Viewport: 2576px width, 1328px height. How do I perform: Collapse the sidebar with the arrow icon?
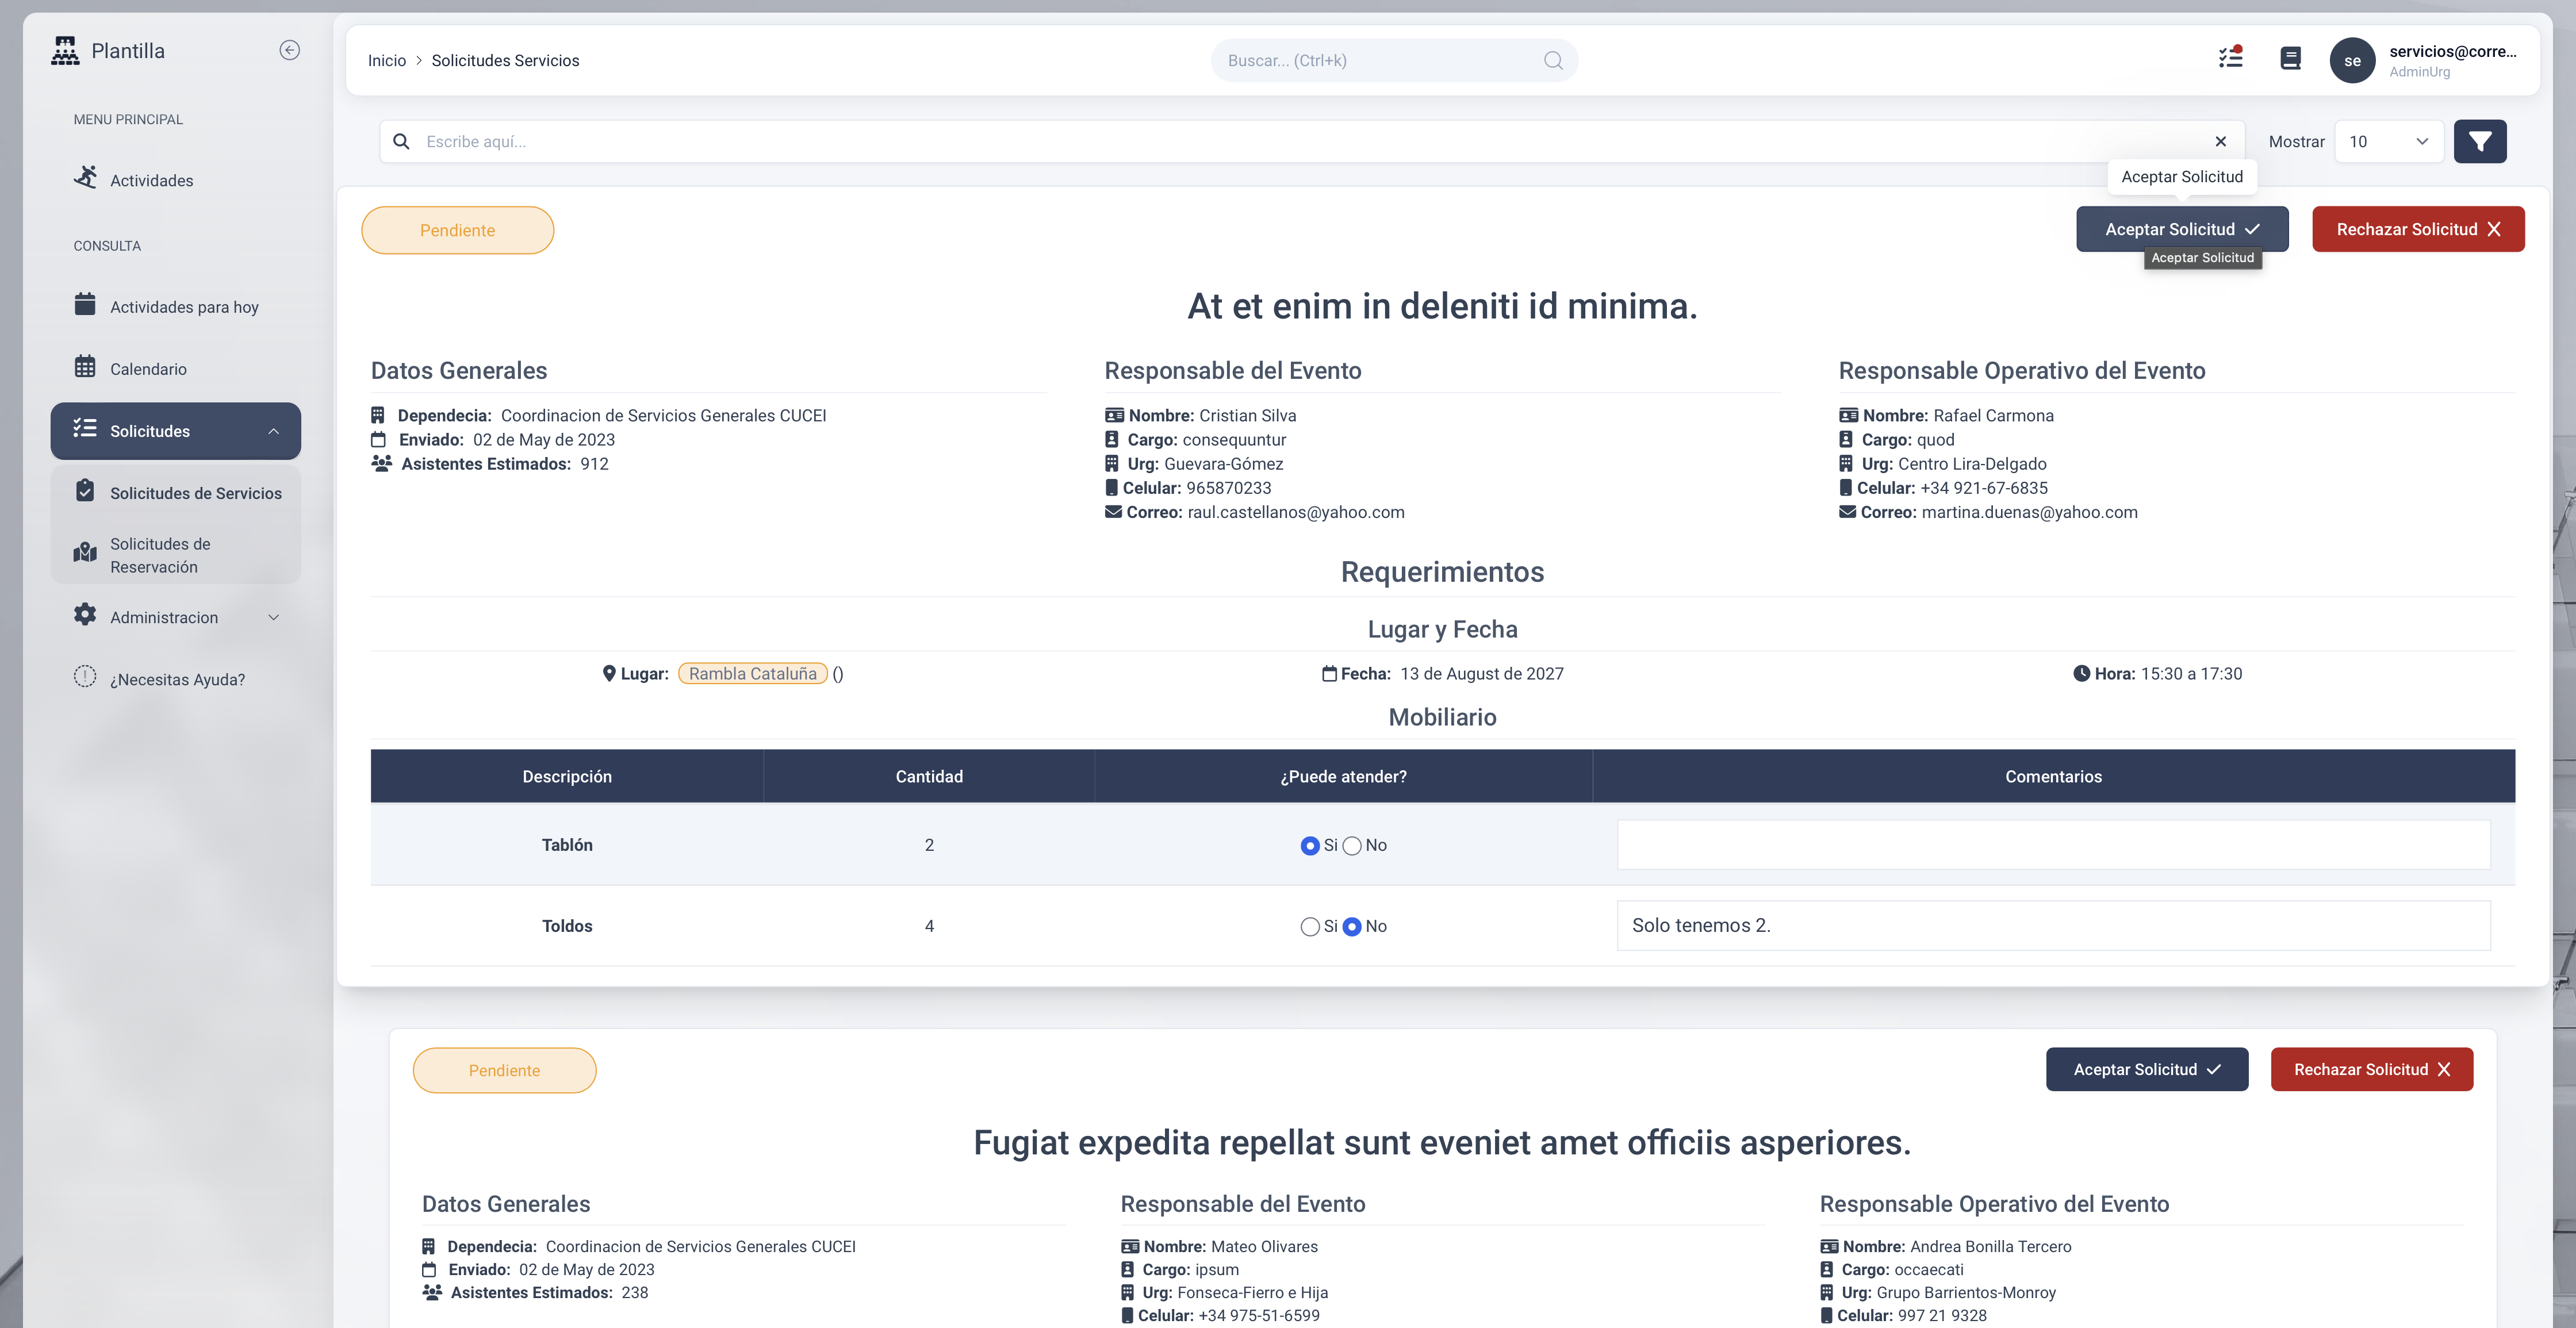(289, 50)
